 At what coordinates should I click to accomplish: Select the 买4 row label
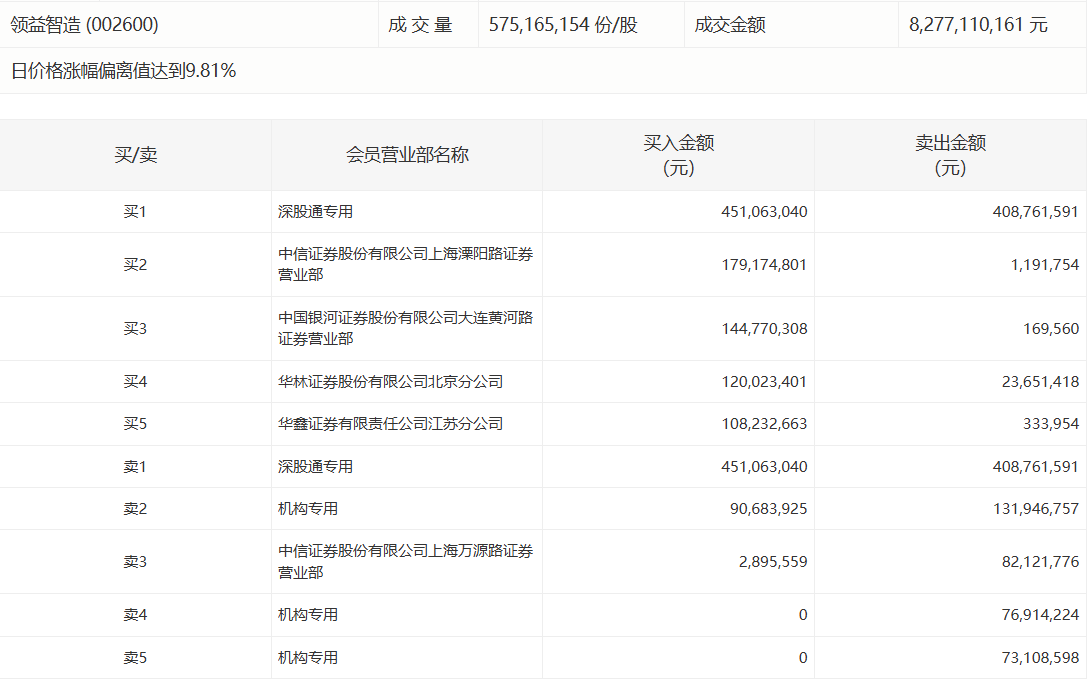click(x=136, y=382)
